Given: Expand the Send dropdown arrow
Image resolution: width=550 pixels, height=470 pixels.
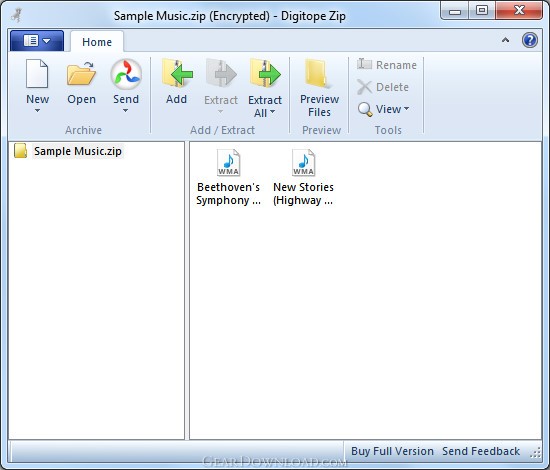Looking at the screenshot, I should click(x=125, y=111).
